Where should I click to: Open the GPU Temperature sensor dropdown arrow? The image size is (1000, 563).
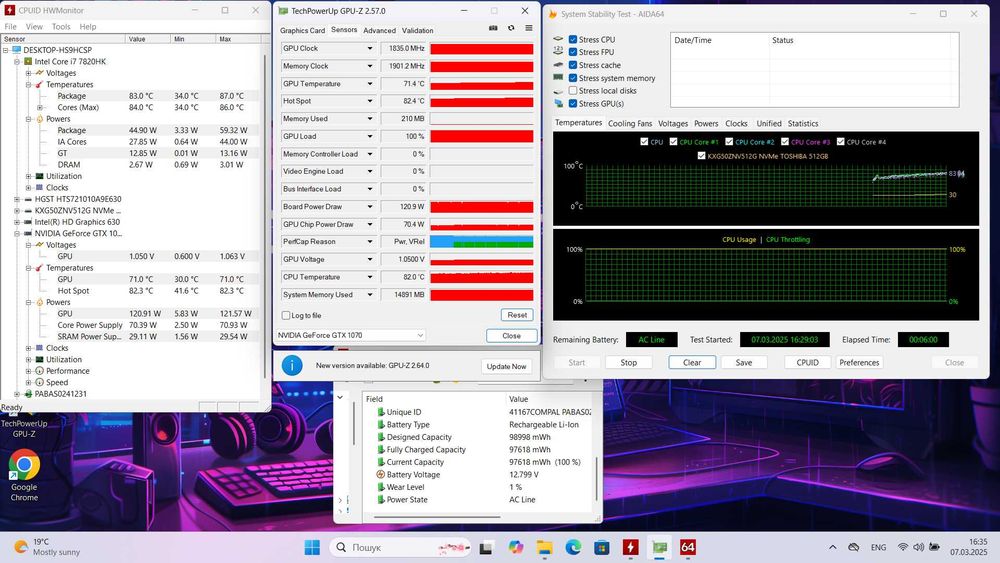tap(371, 84)
